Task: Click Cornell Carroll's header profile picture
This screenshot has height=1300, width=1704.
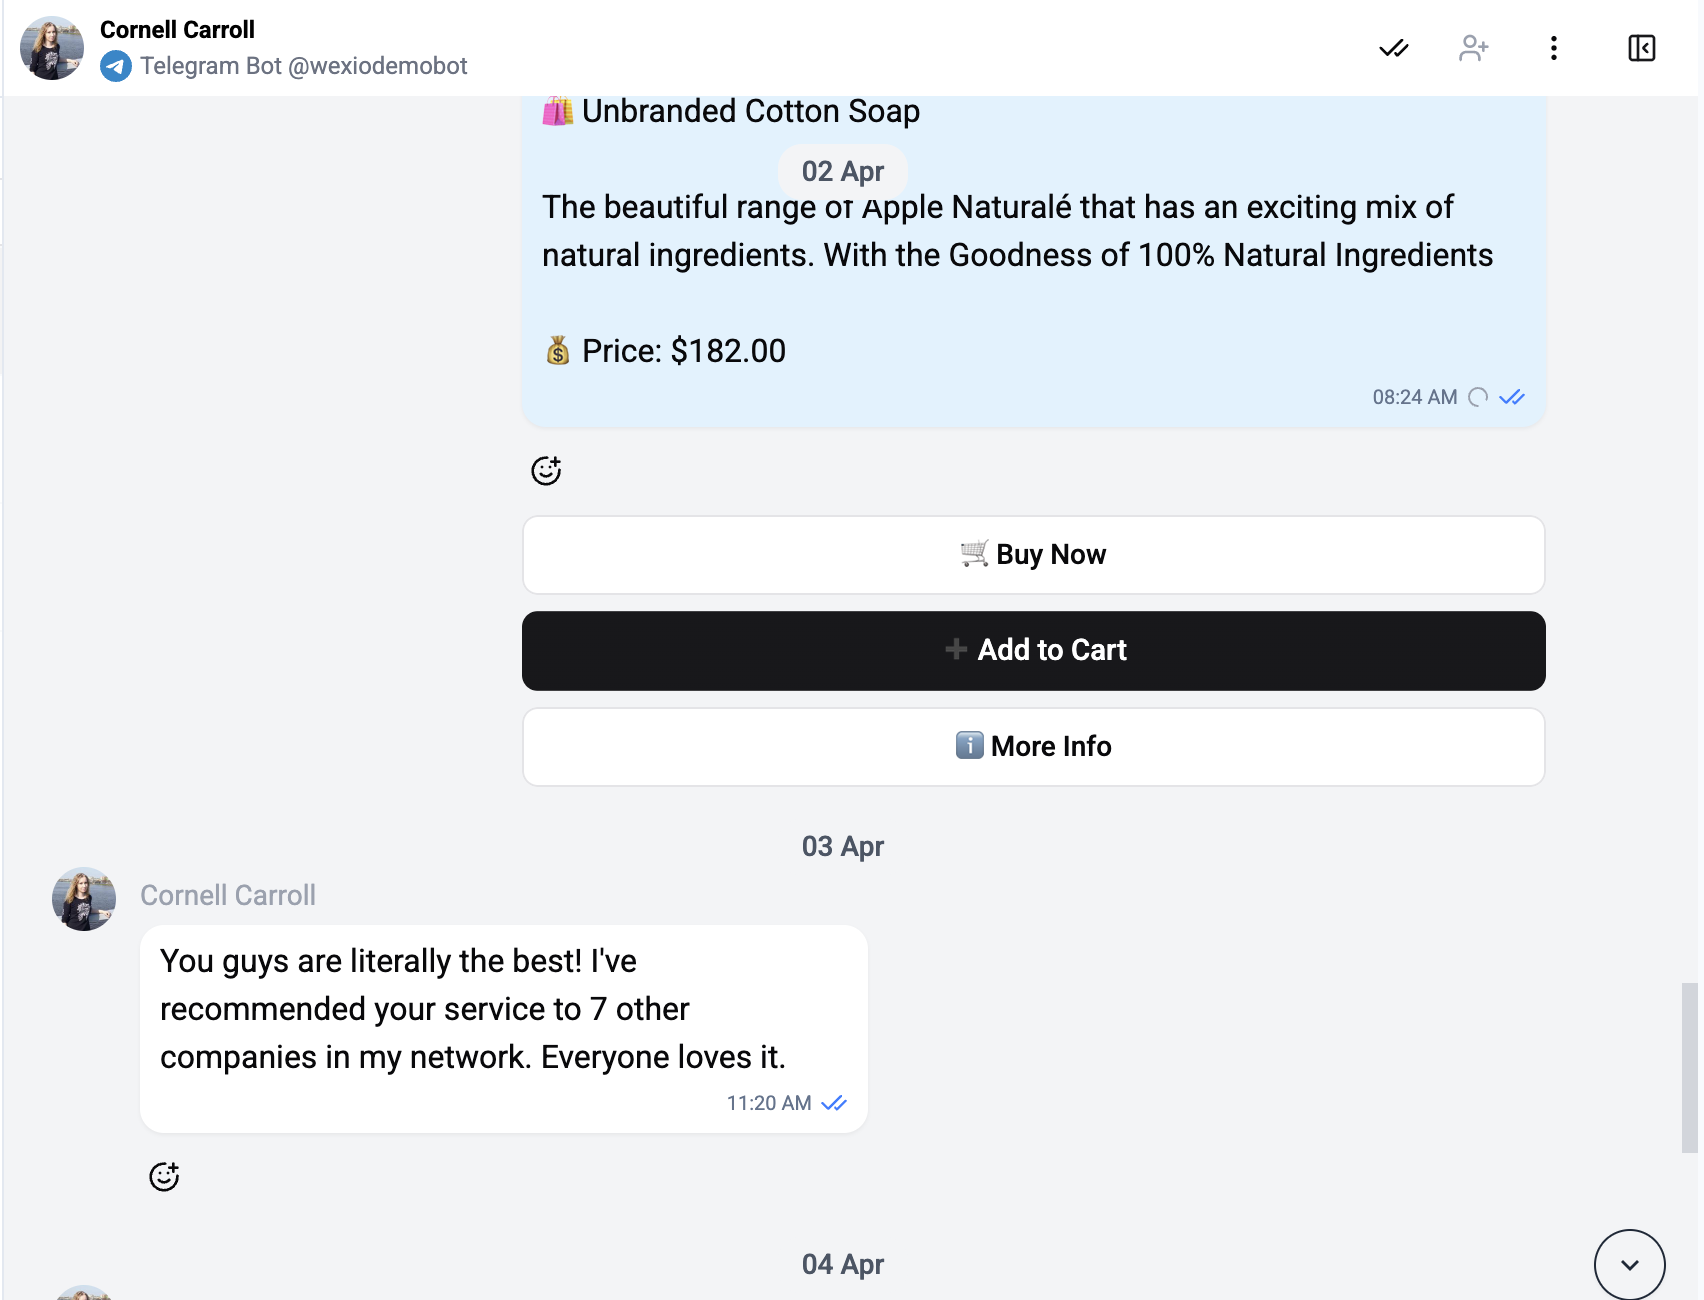Action: click(50, 47)
